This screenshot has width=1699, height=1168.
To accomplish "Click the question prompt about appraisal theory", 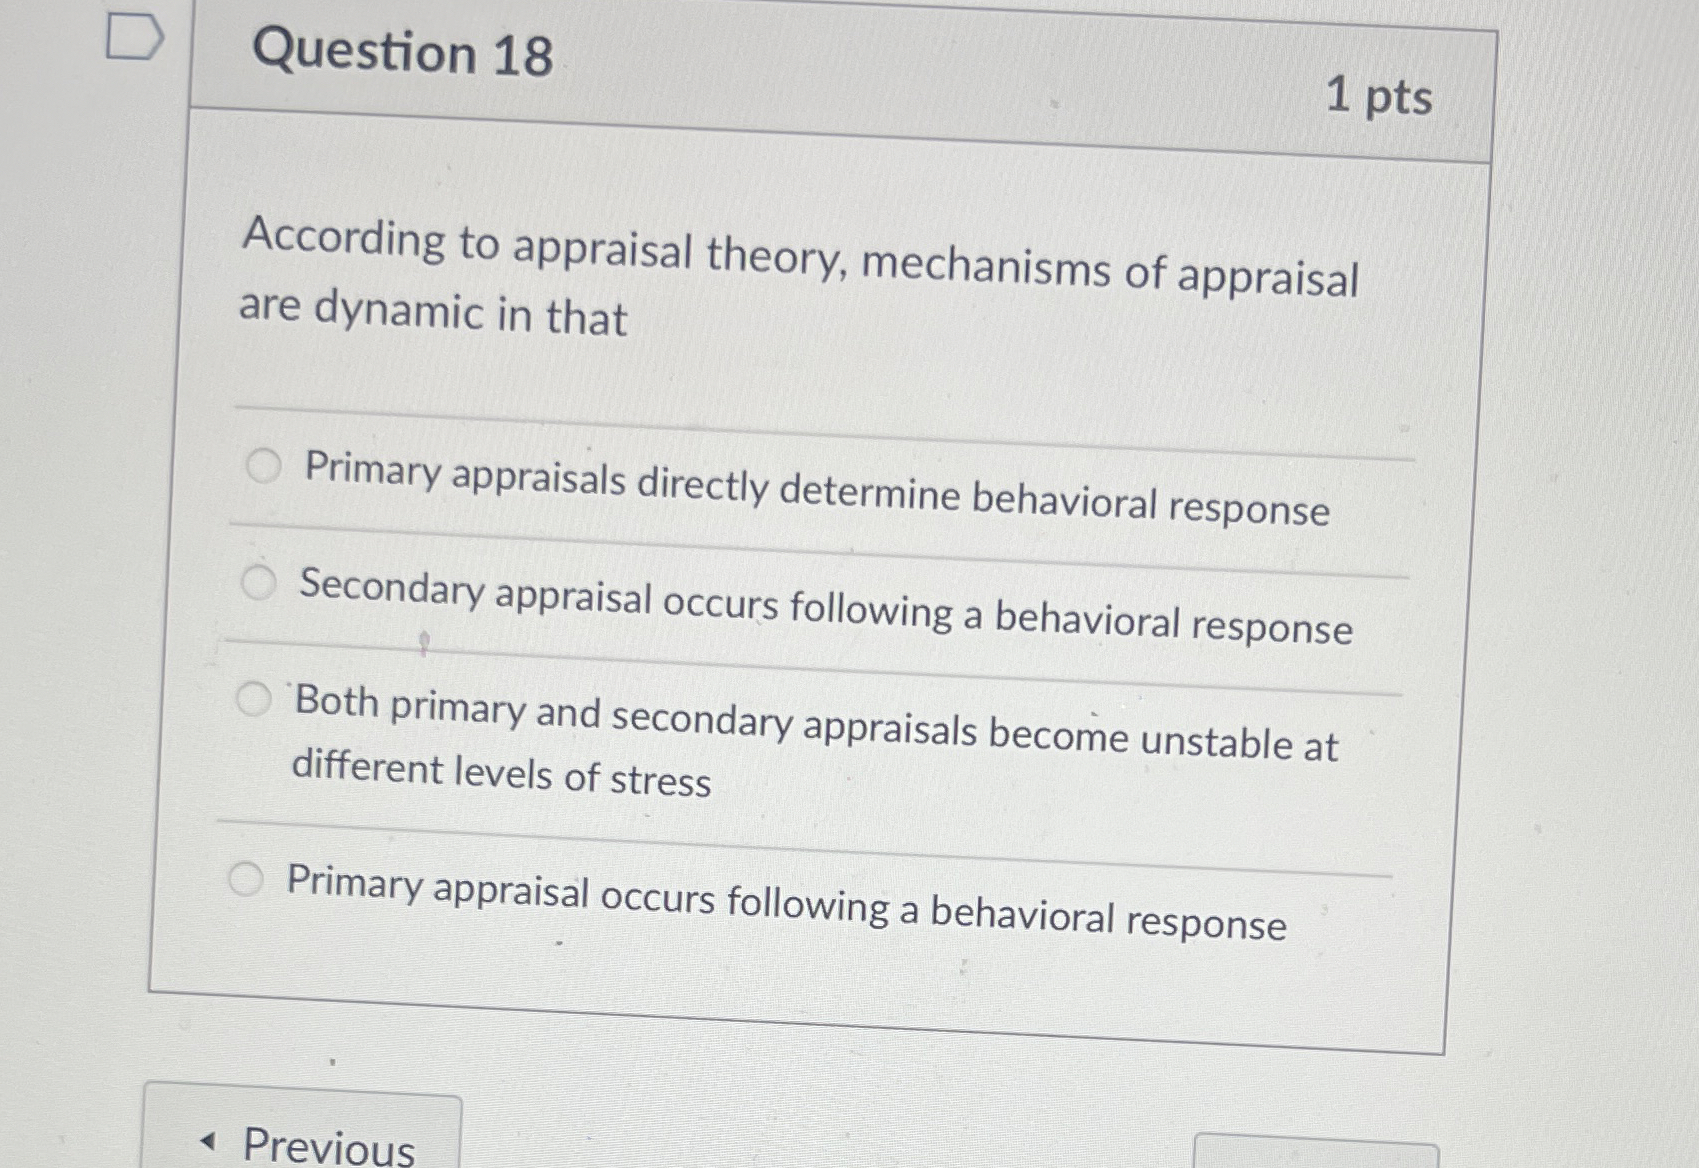I will (x=800, y=275).
